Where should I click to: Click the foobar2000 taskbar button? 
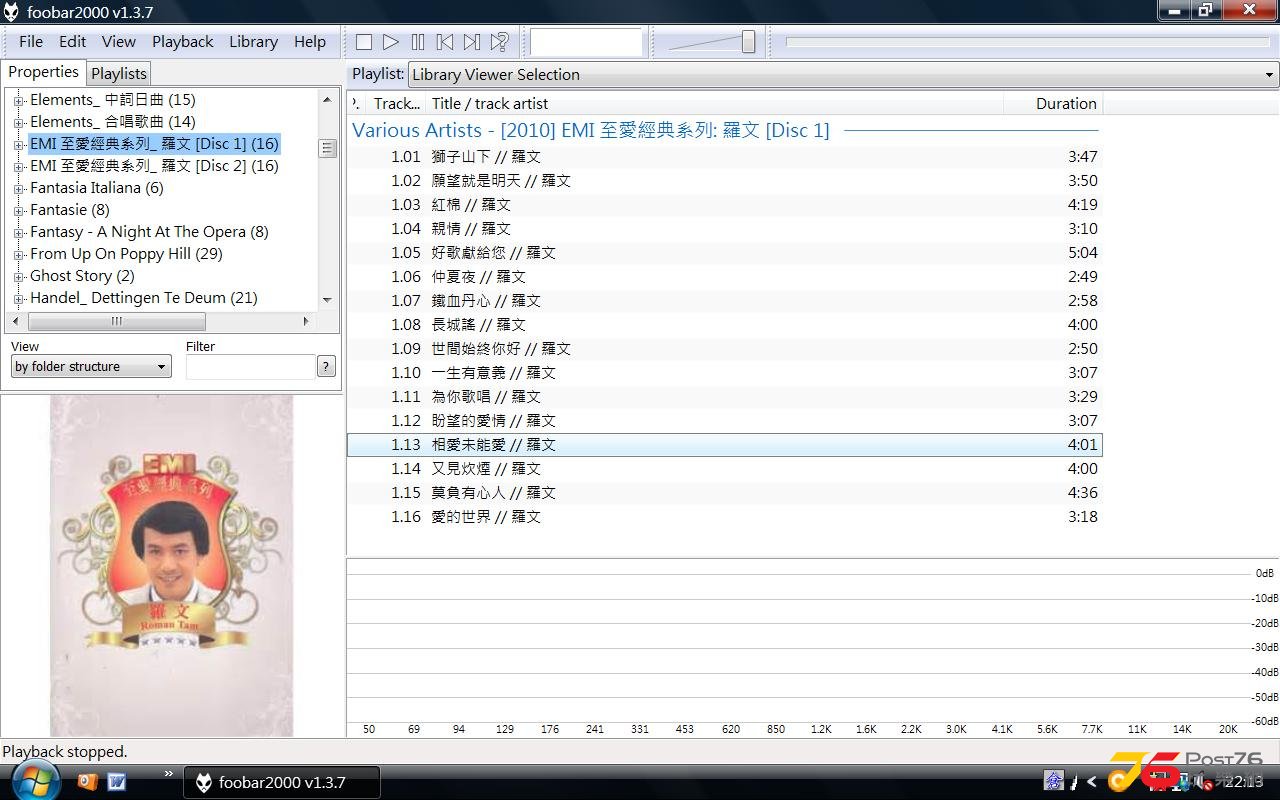point(283,782)
